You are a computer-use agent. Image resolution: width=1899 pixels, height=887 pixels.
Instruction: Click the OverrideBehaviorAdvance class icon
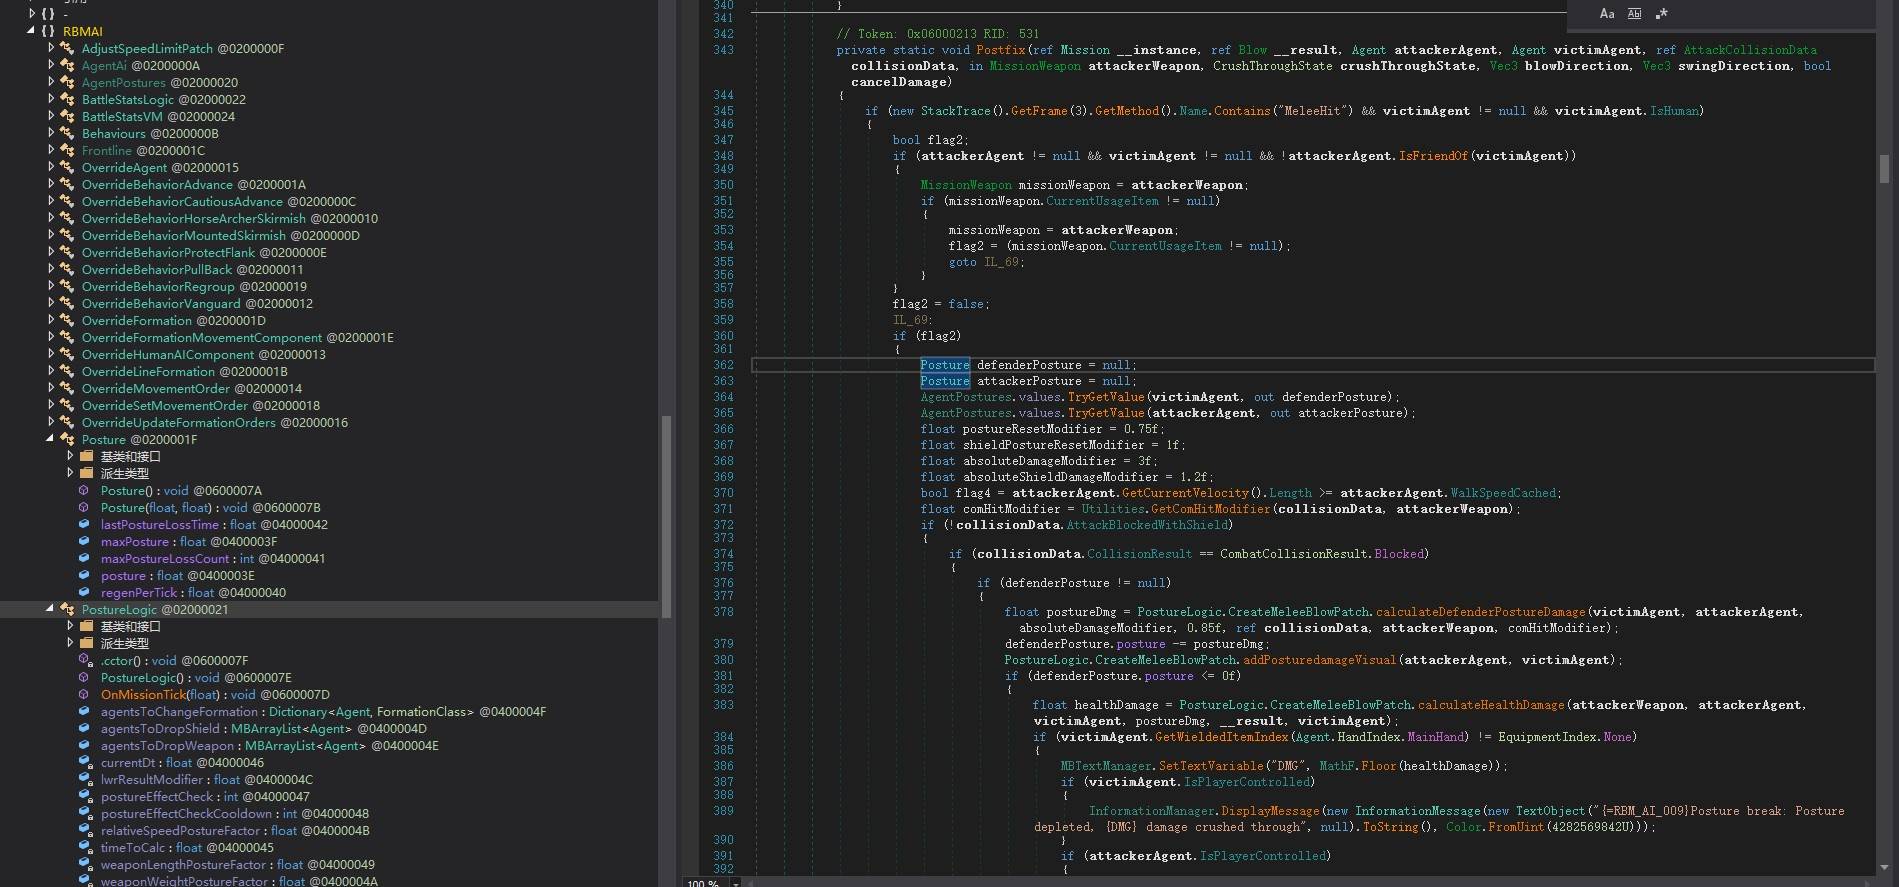click(x=67, y=184)
